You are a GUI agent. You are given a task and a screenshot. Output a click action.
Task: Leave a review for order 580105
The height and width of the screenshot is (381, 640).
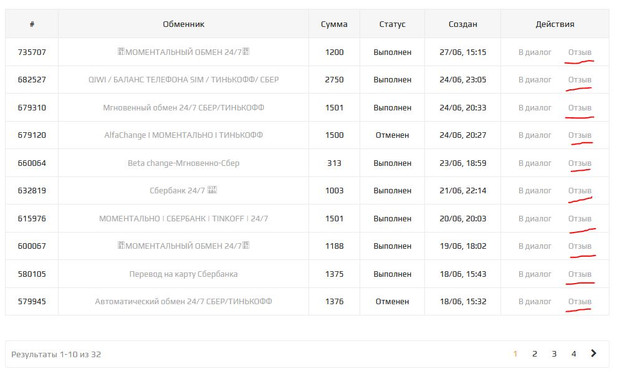[x=580, y=274]
